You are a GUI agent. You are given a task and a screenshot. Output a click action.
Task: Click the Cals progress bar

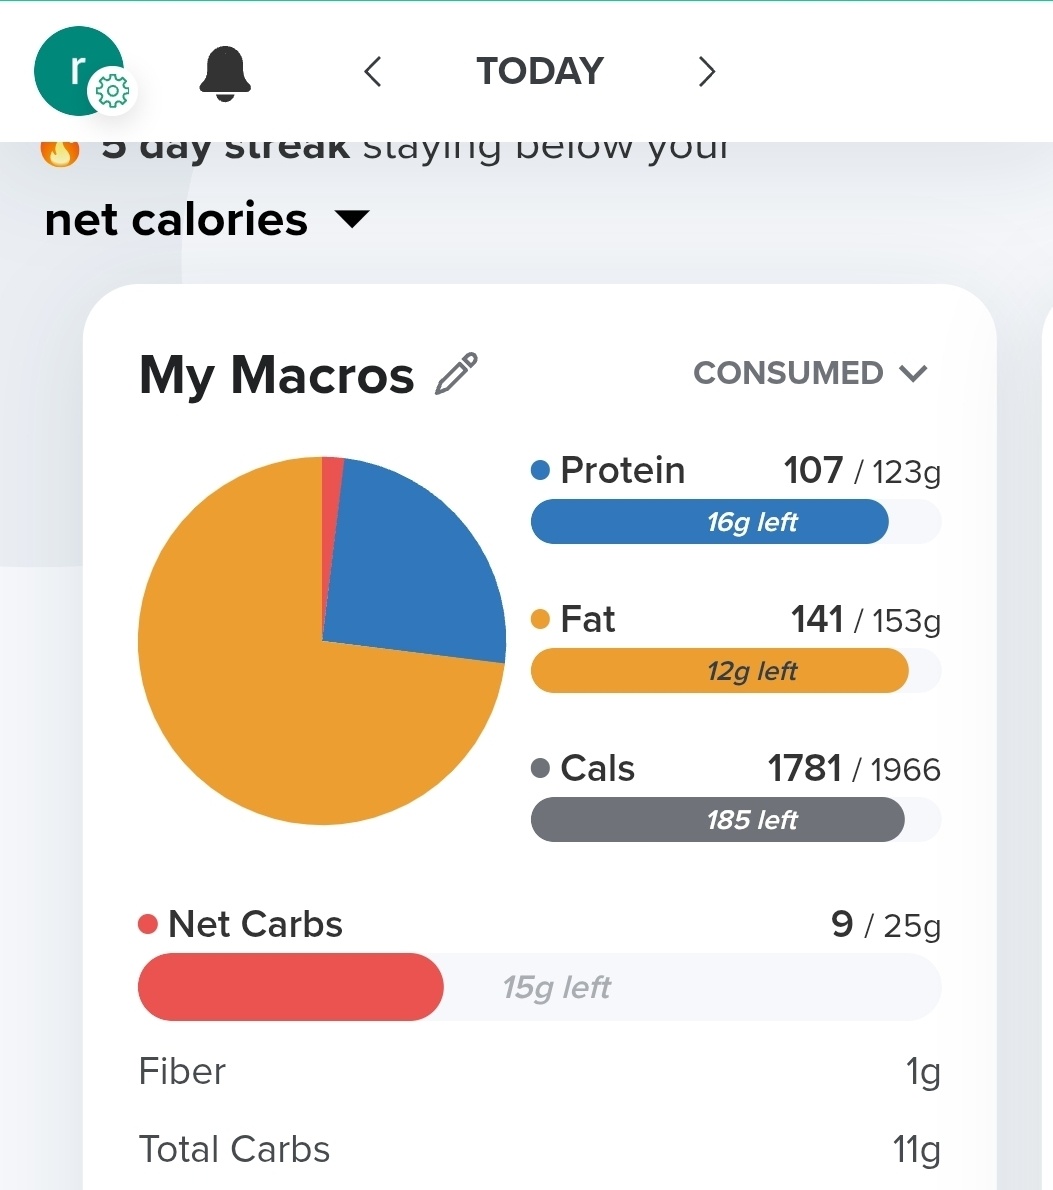point(735,820)
